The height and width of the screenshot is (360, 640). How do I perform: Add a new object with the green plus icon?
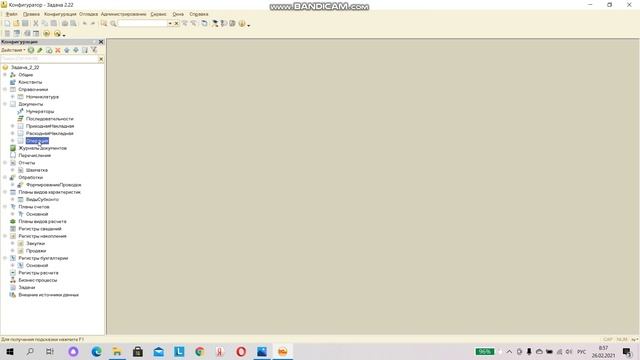[x=31, y=50]
